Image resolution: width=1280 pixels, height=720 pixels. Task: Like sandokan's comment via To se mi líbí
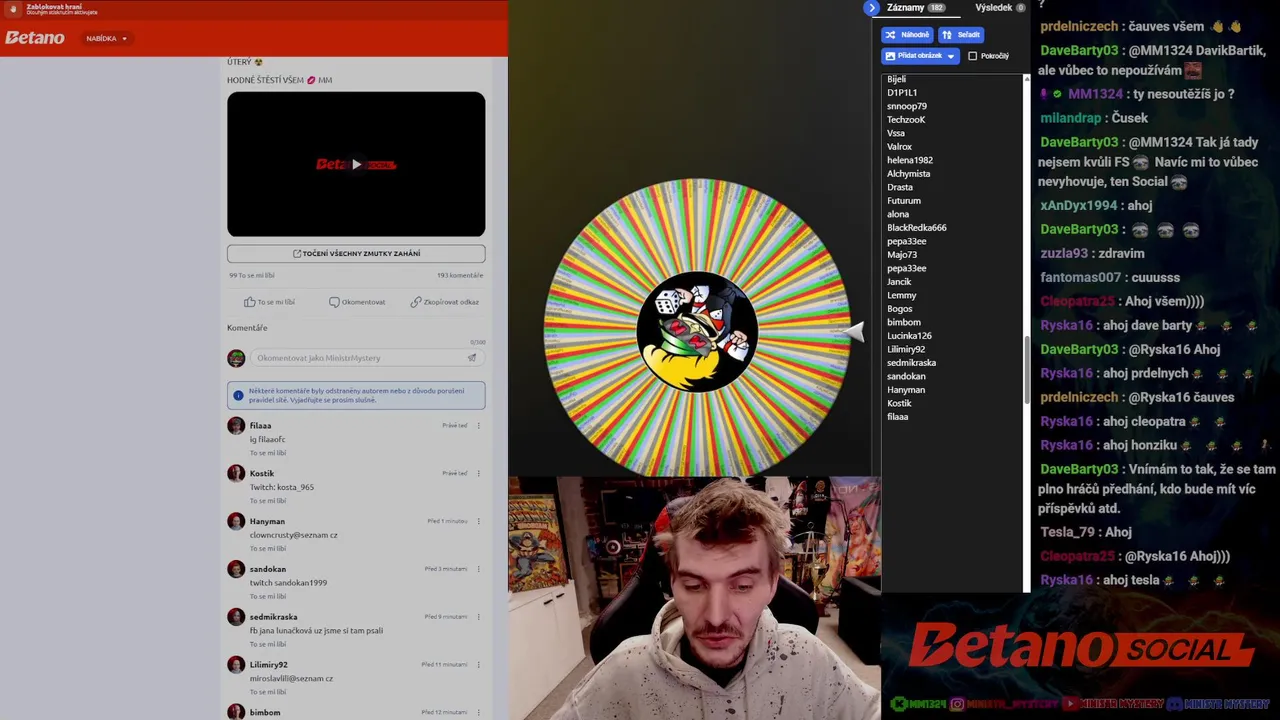click(x=267, y=597)
